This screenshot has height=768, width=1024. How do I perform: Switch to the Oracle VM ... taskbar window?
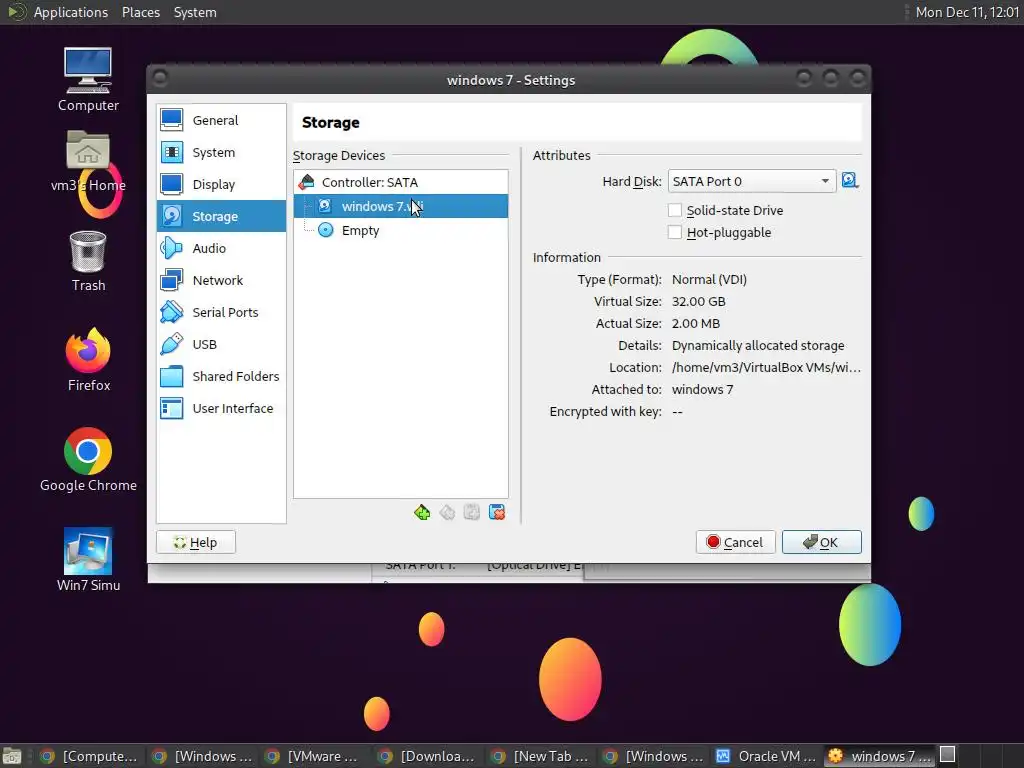coord(765,756)
